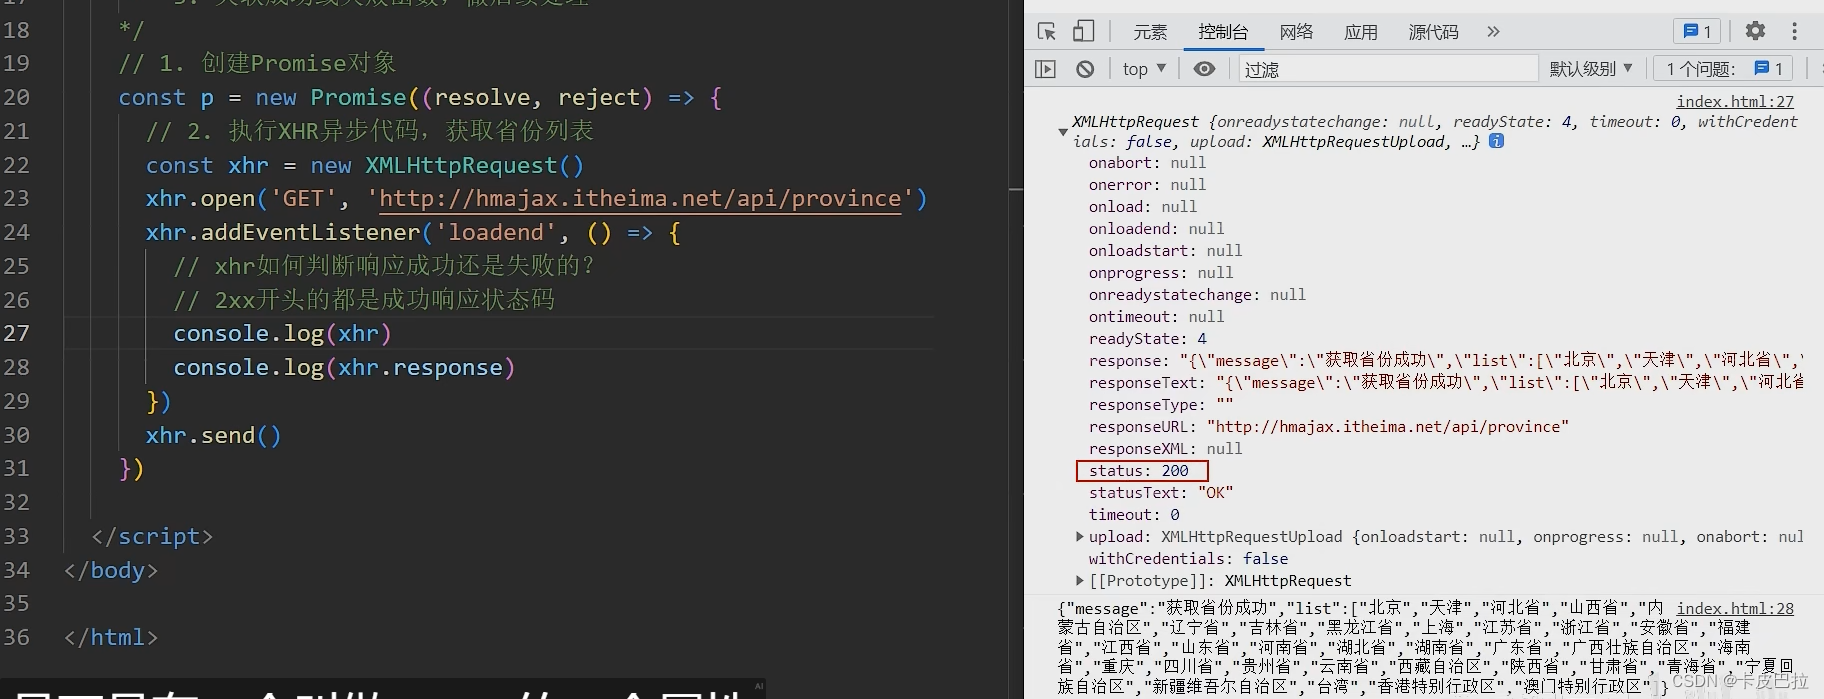Focus the 过滤 filter input

coord(1388,69)
